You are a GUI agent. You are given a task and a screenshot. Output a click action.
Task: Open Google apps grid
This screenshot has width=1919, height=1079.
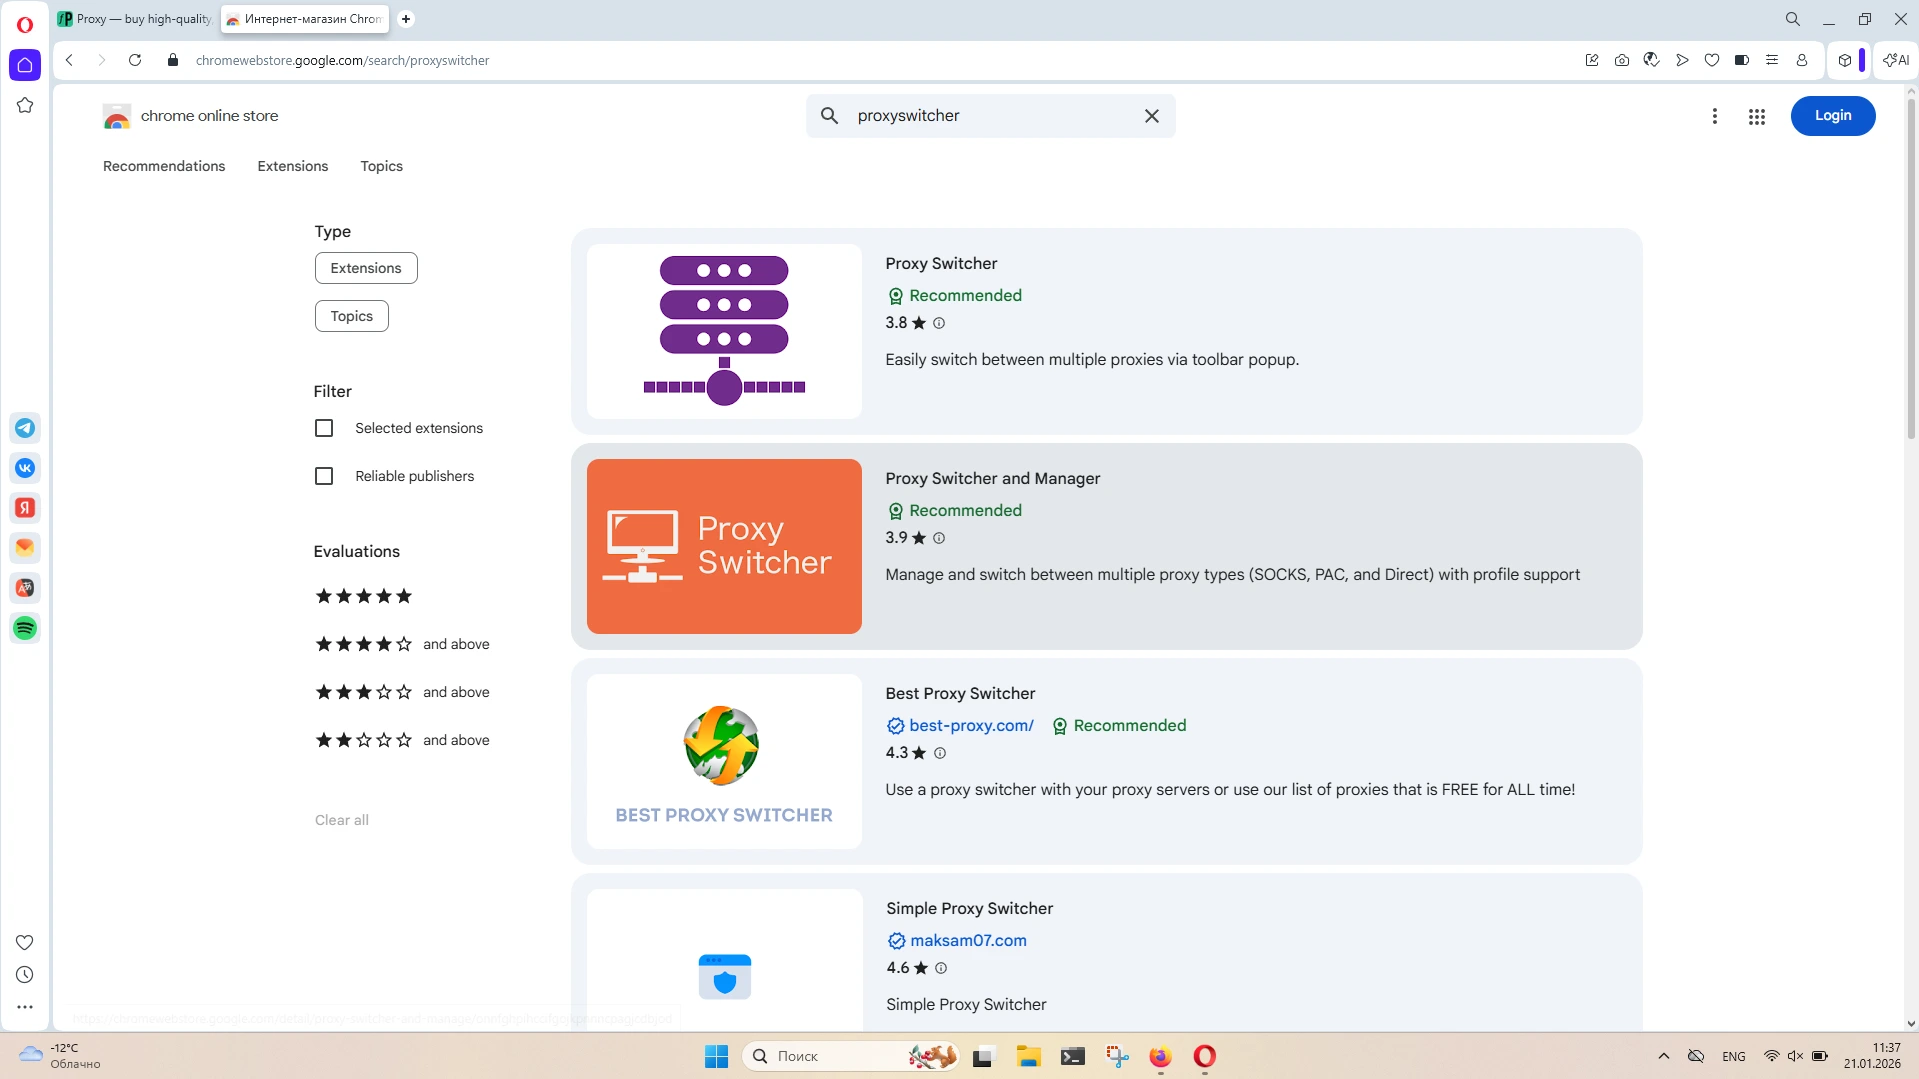[1757, 117]
